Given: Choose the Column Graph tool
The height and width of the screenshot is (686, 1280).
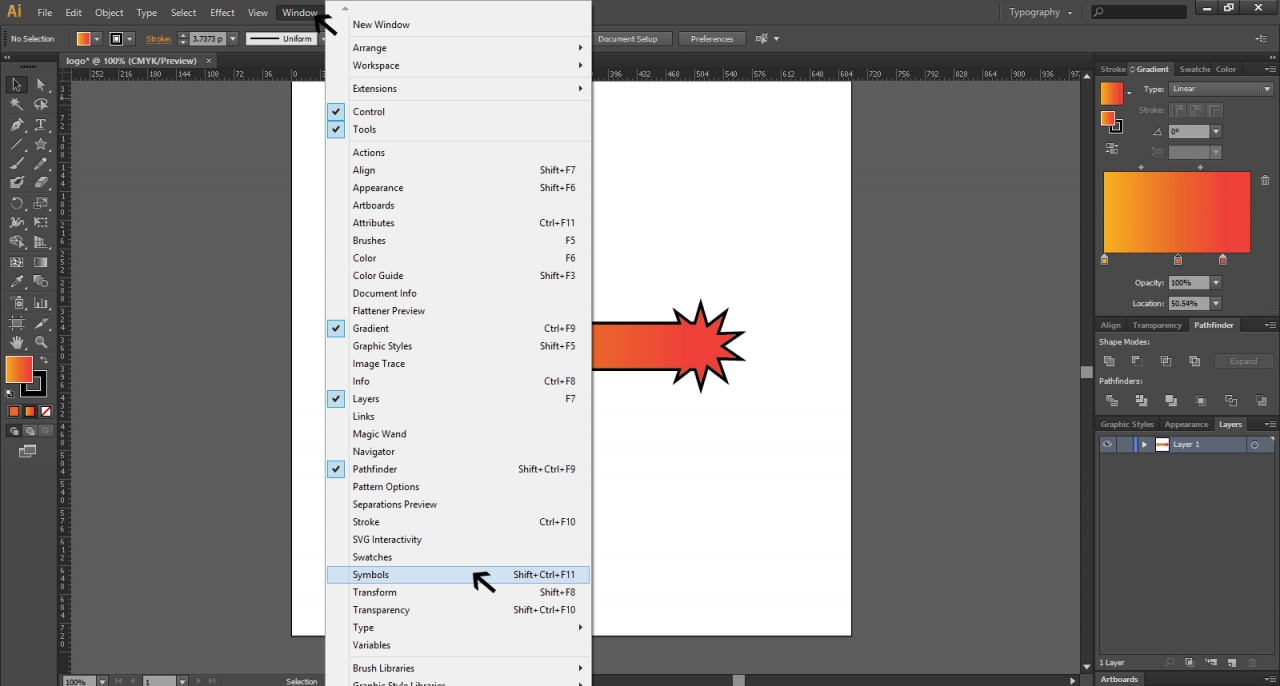Looking at the screenshot, I should pos(41,302).
